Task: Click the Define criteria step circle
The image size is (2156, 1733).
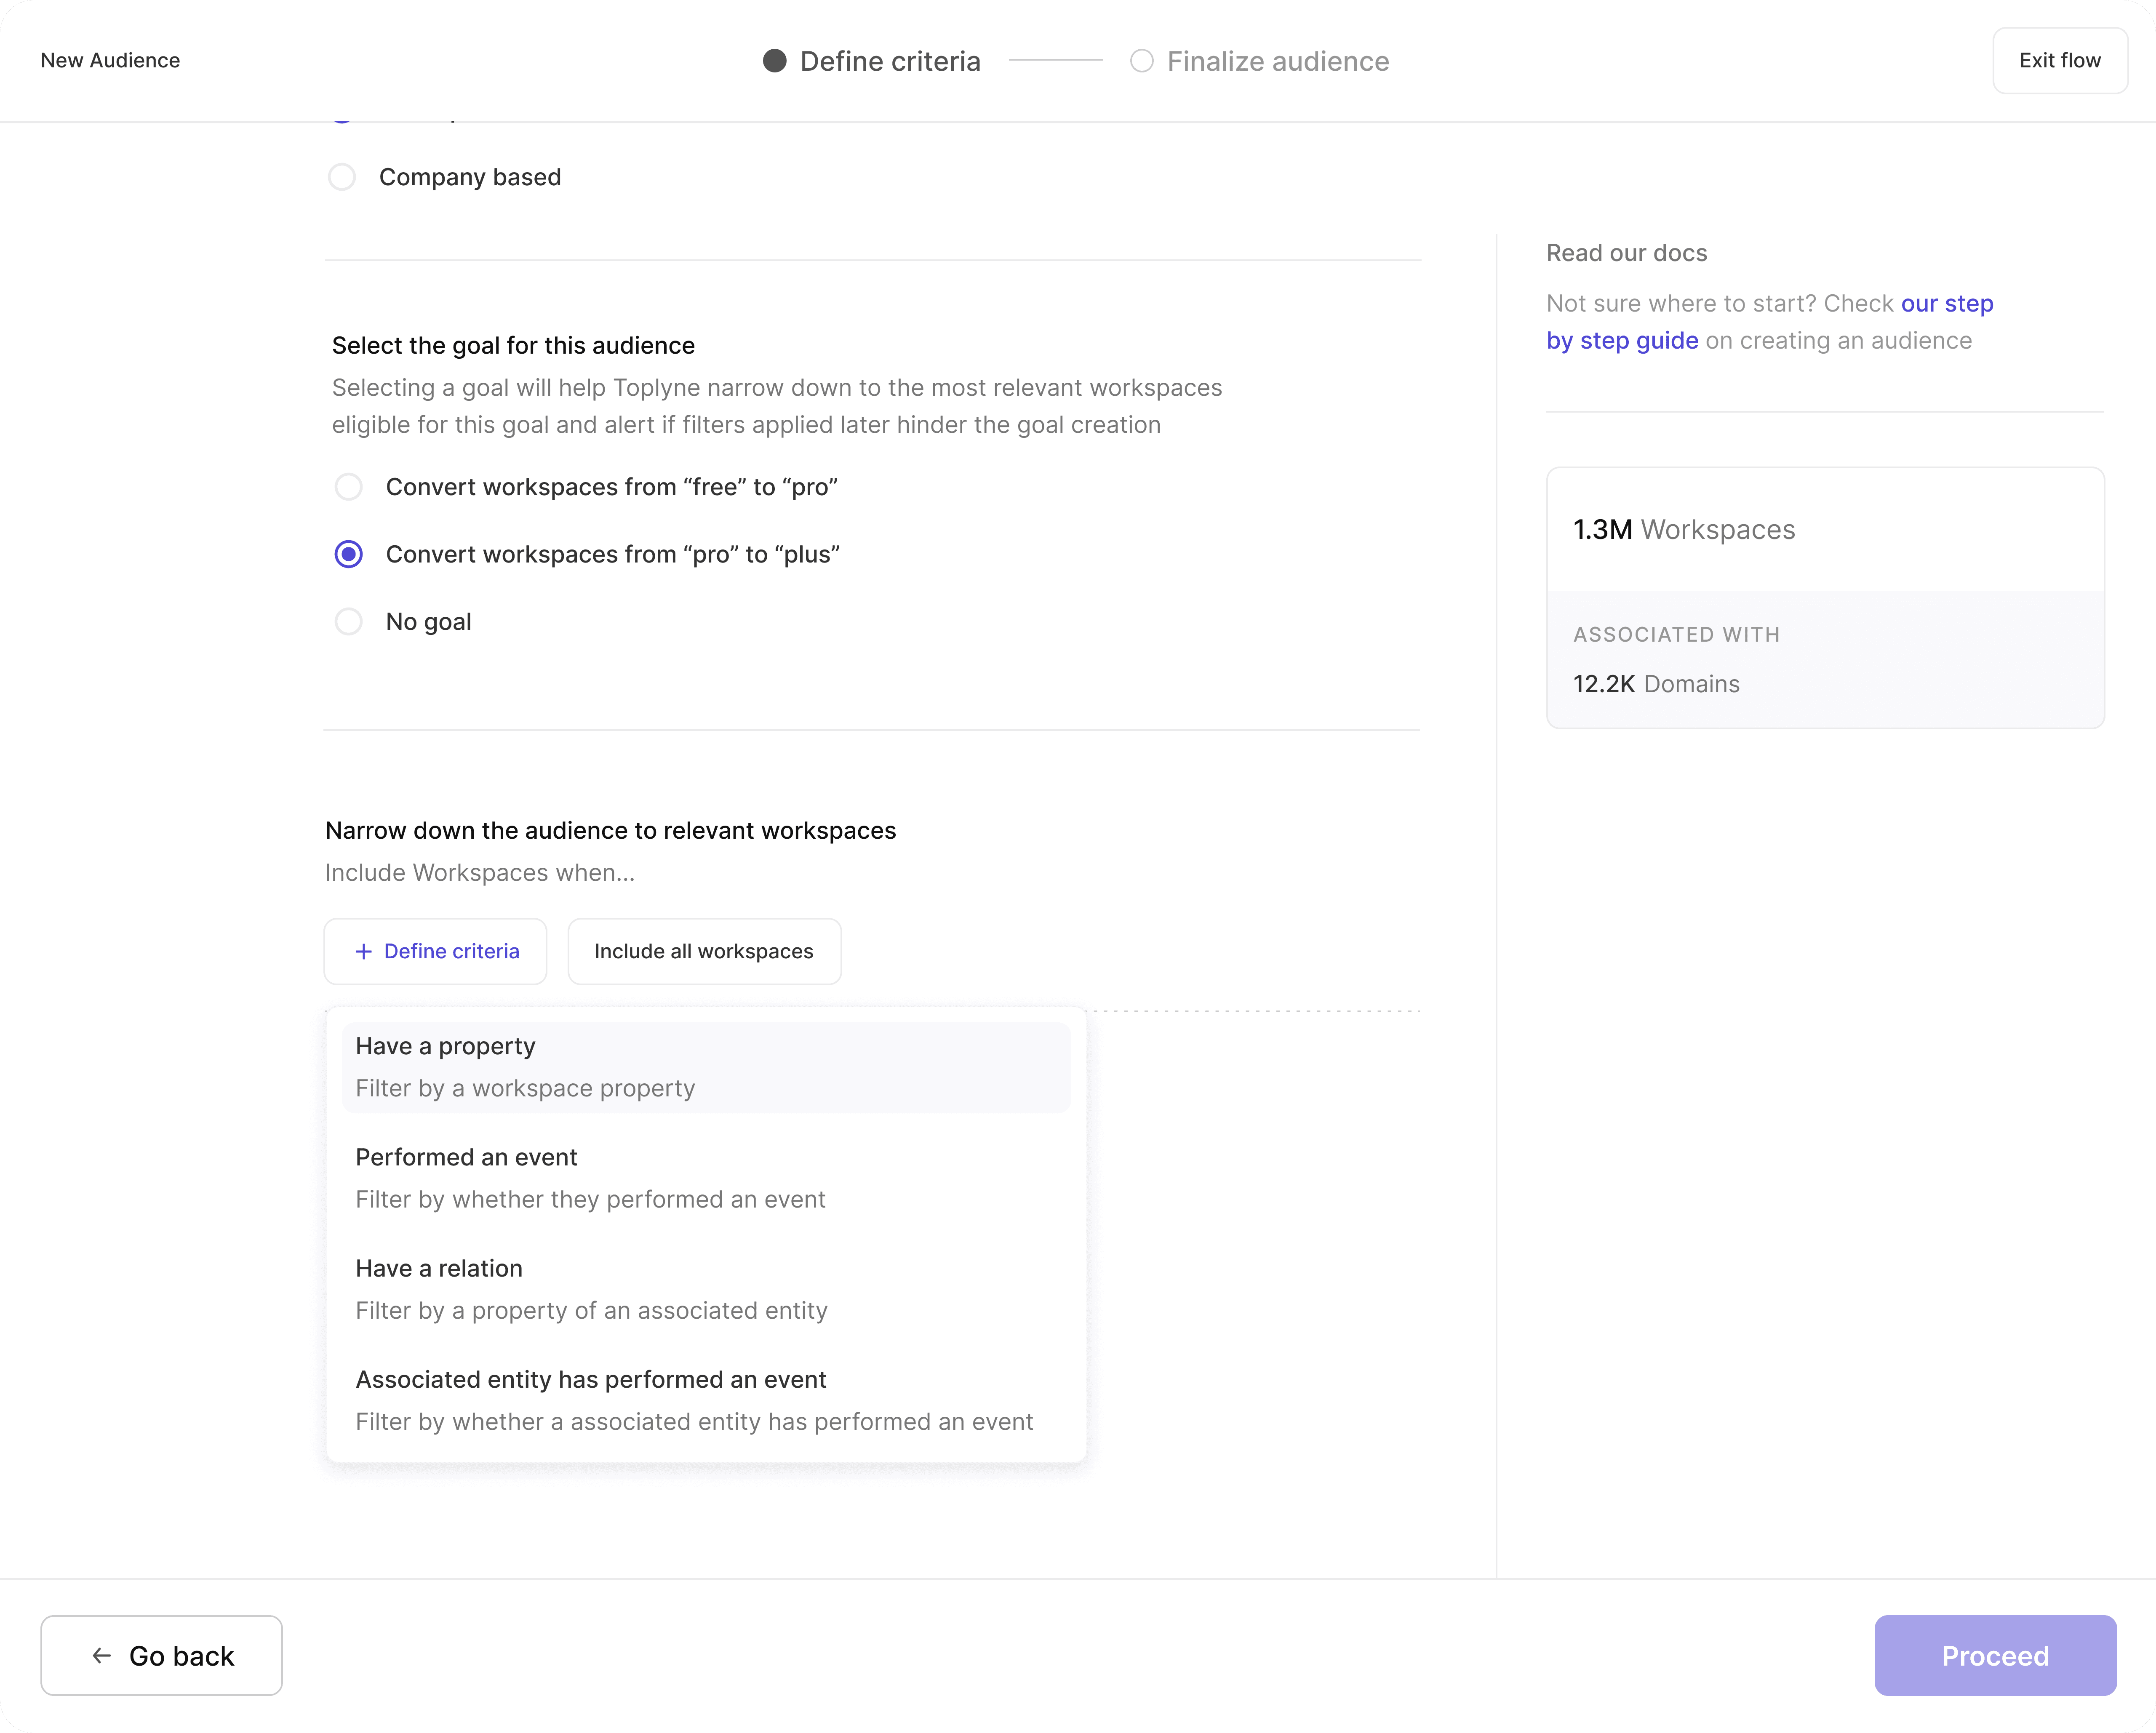Action: [x=774, y=61]
